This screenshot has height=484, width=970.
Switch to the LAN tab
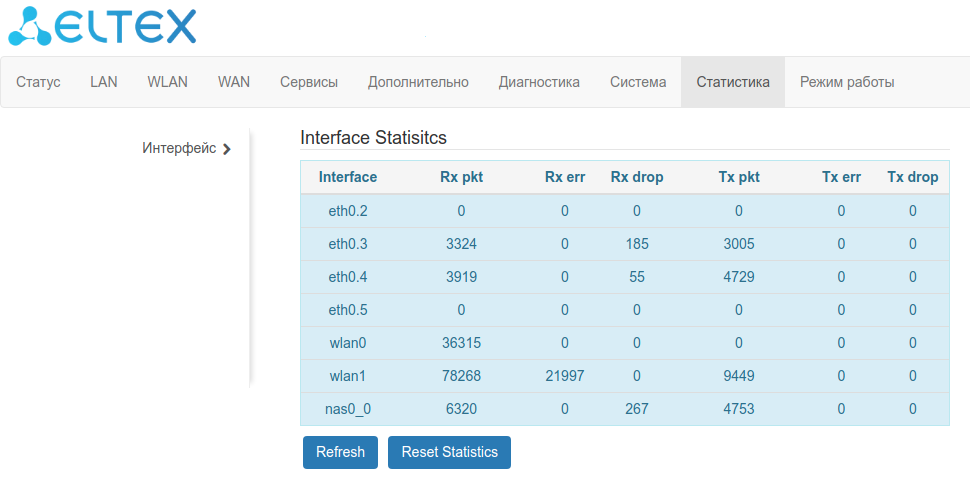click(x=104, y=82)
